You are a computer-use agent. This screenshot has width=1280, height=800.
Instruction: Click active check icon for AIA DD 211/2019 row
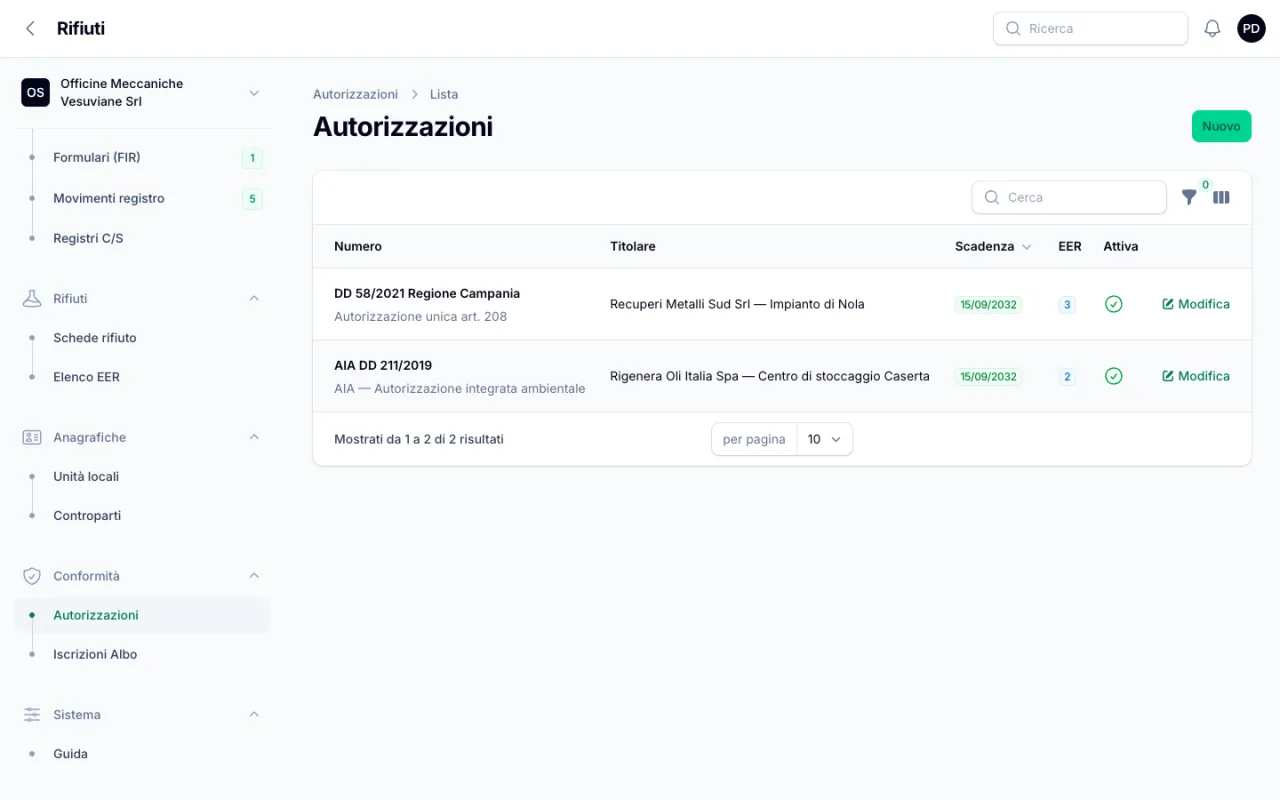[x=1113, y=376]
